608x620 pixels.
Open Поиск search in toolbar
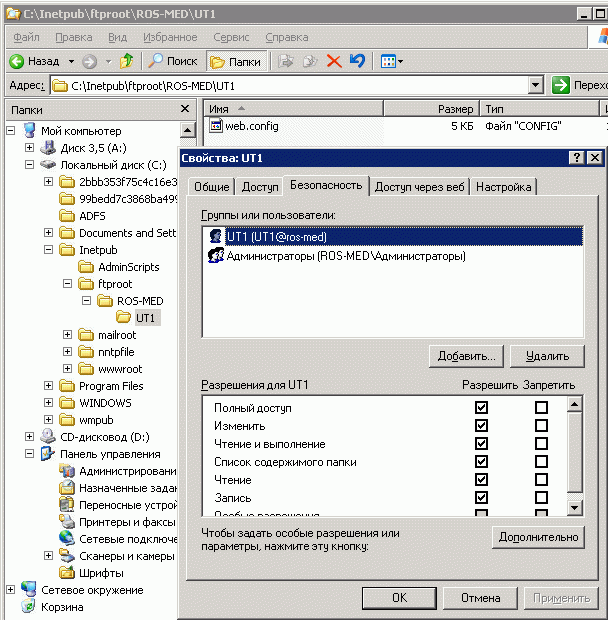point(172,61)
